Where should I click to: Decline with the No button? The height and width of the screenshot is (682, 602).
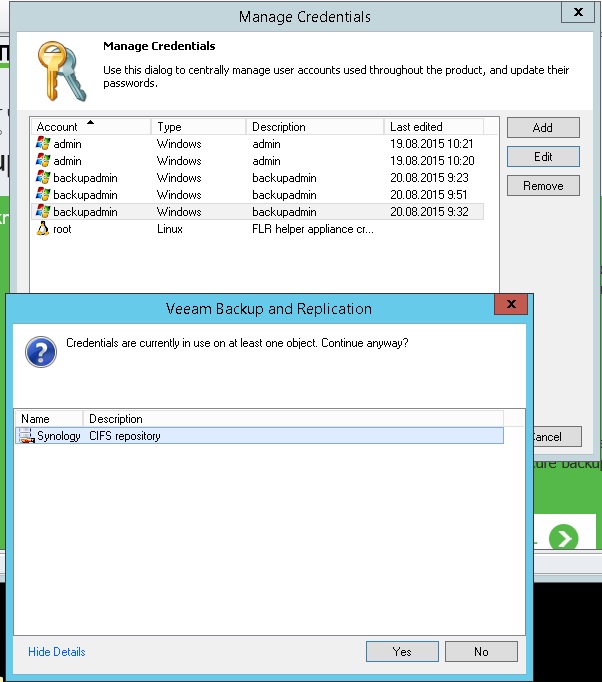pyautogui.click(x=481, y=652)
